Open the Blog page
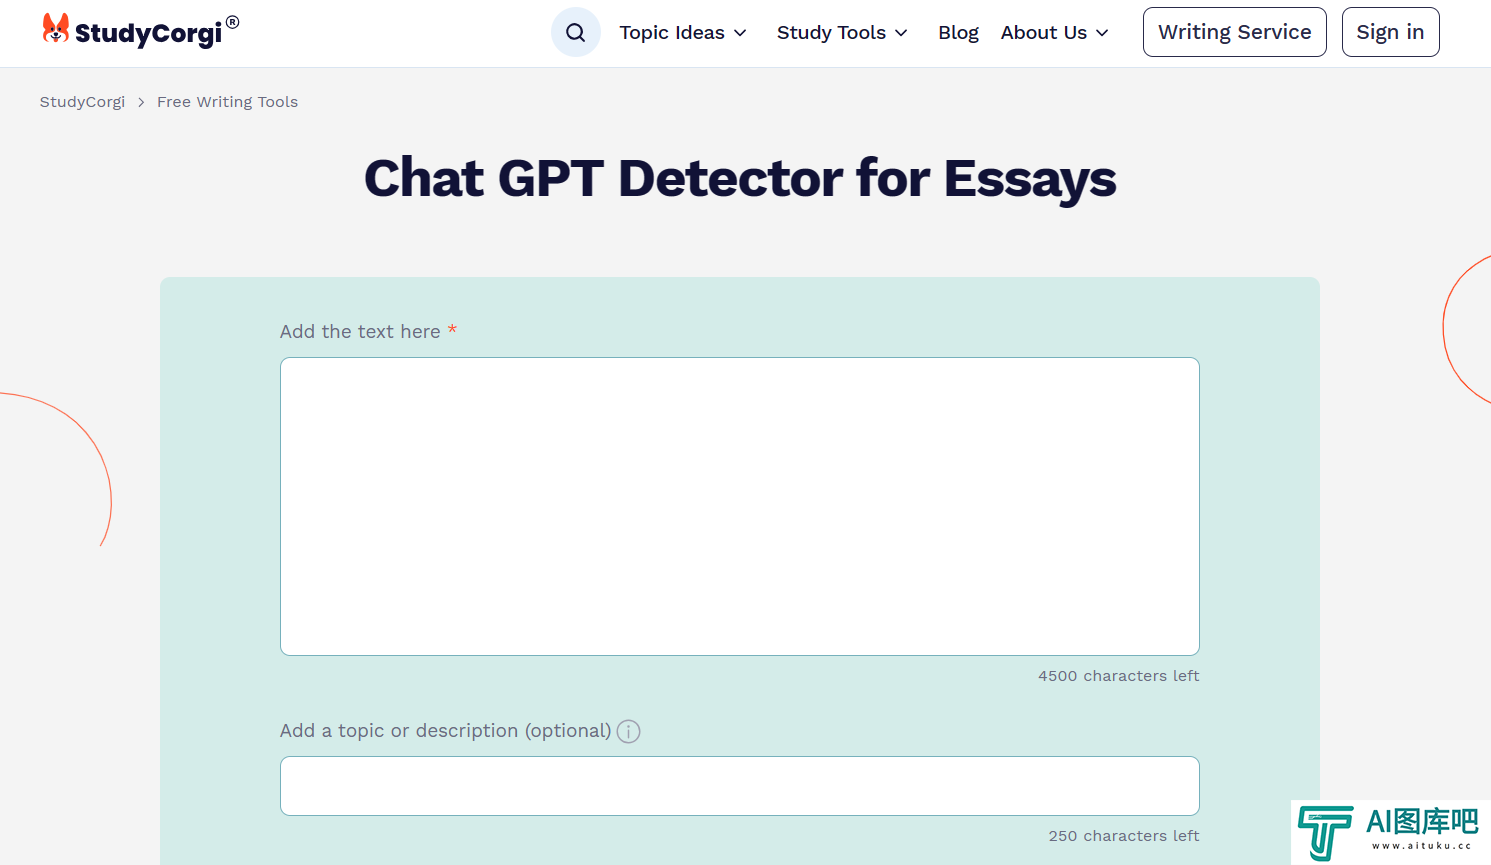1491x865 pixels. (958, 32)
